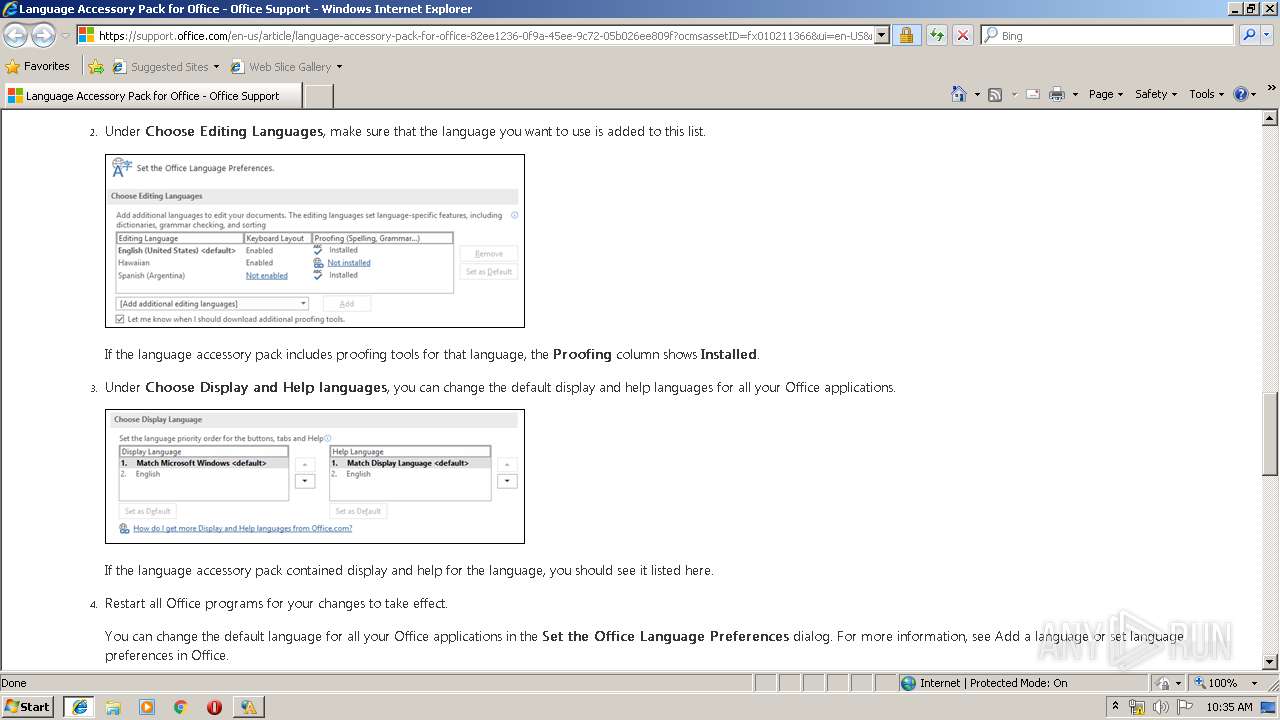Click the green Refresh arrows icon
The width and height of the screenshot is (1280, 720).
[936, 35]
